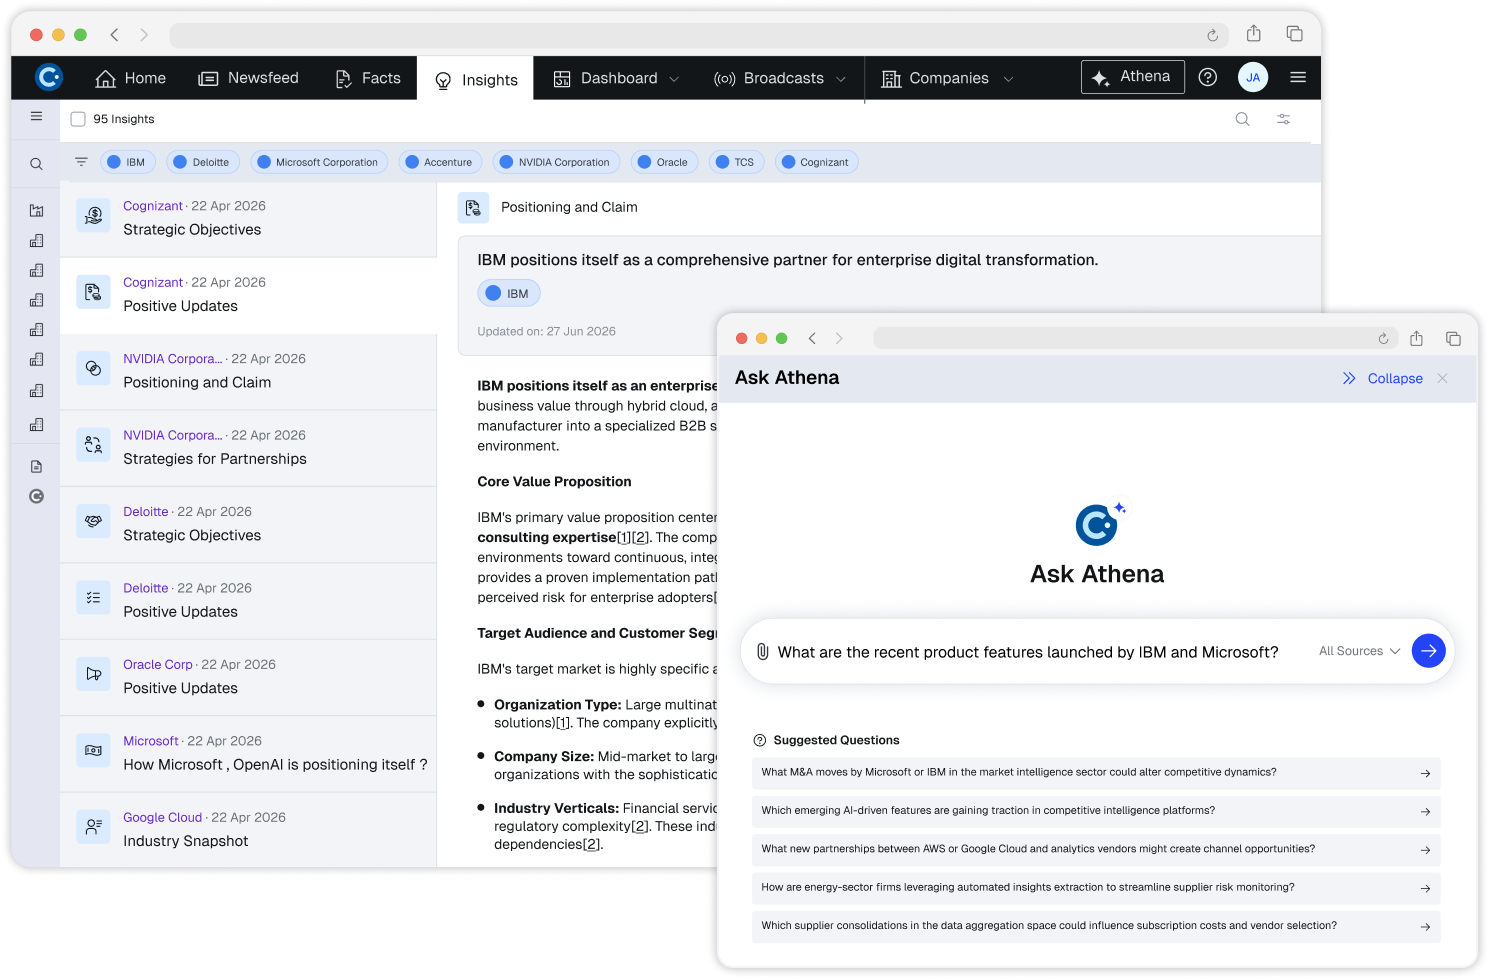This screenshot has height=980, width=1490.
Task: Launch the Athena button in the navigation bar
Action: [1133, 77]
